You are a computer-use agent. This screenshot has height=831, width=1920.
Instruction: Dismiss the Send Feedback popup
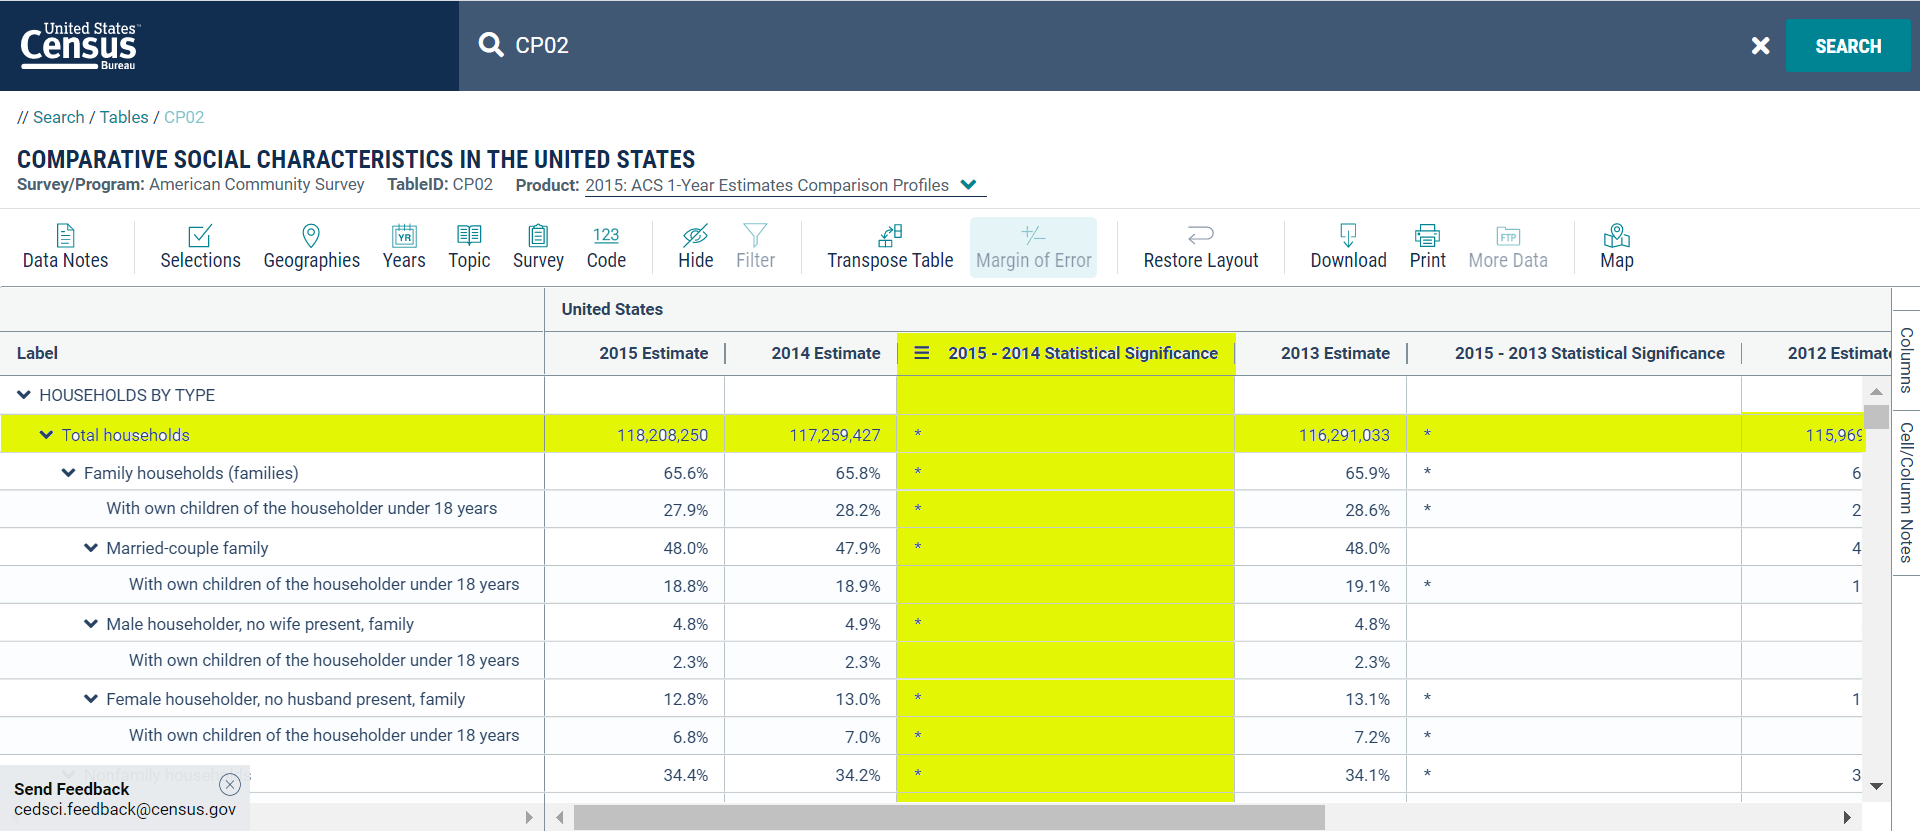tap(230, 784)
